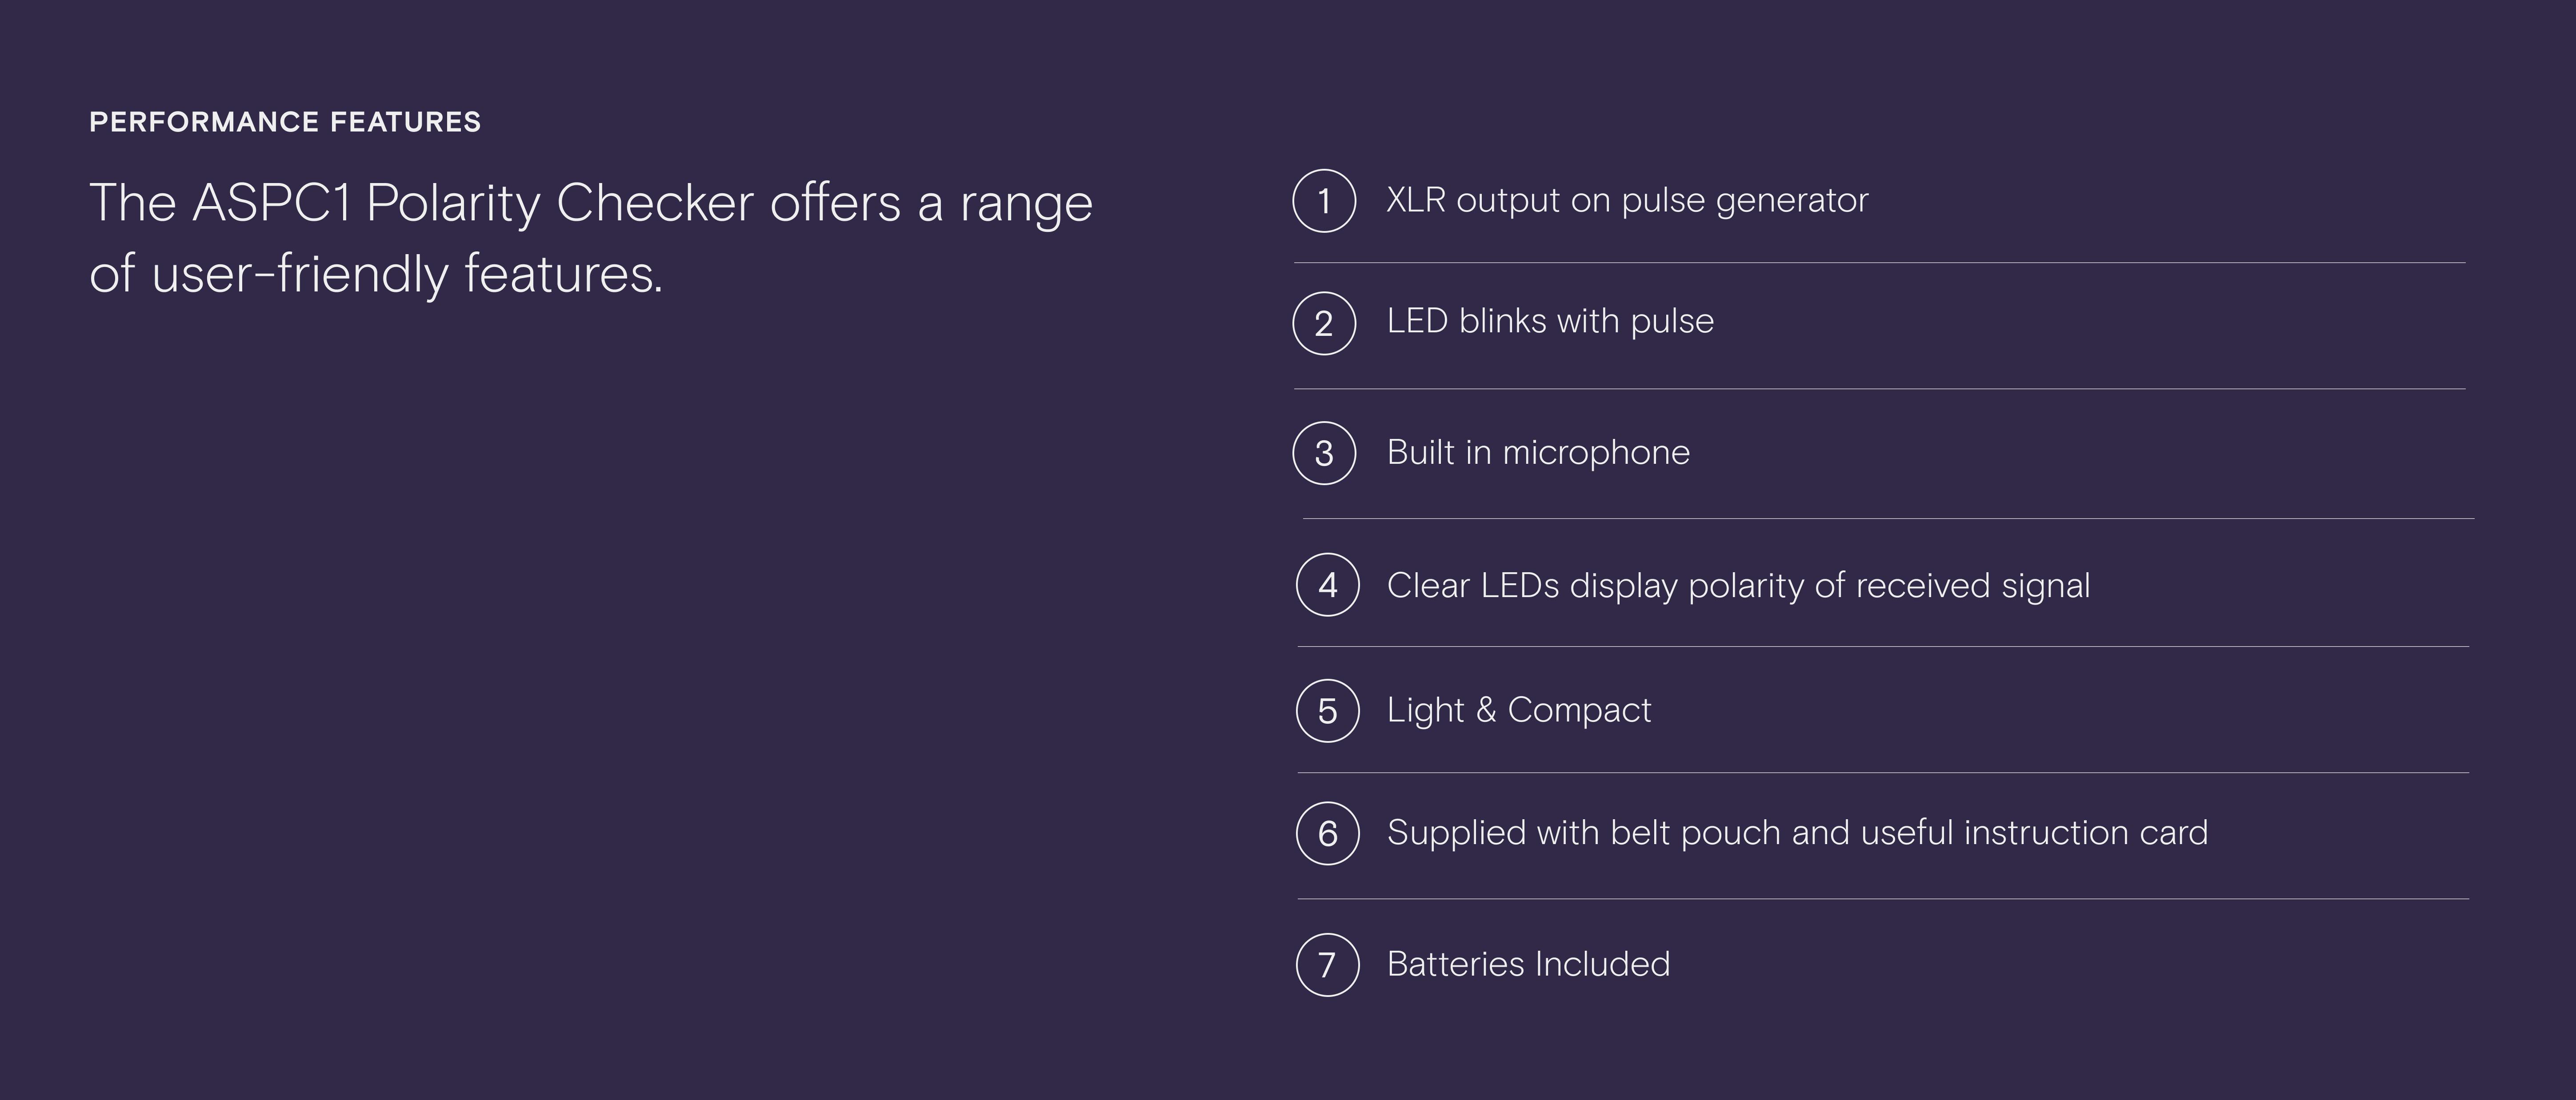2576x1100 pixels.
Task: Click the circled number 2 icon
Action: 1324,323
